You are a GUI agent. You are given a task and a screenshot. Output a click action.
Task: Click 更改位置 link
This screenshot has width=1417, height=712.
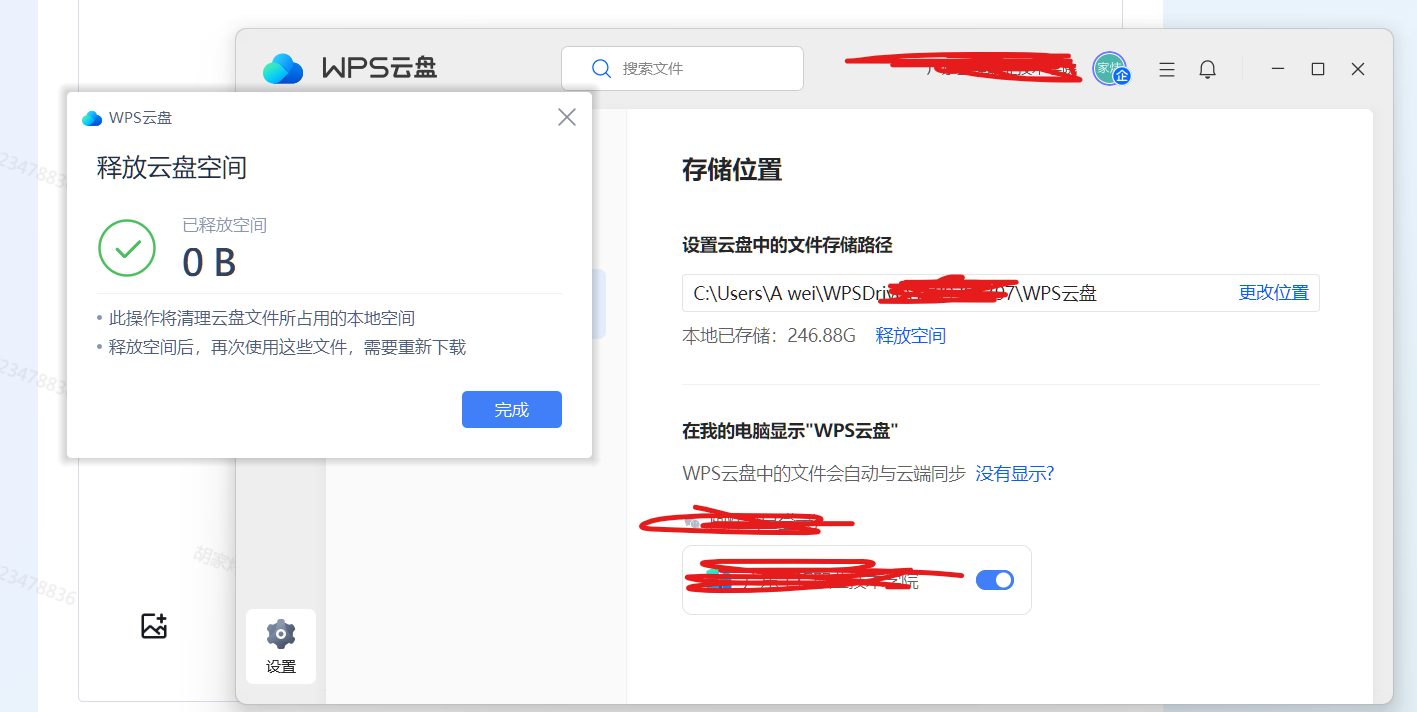[1274, 293]
